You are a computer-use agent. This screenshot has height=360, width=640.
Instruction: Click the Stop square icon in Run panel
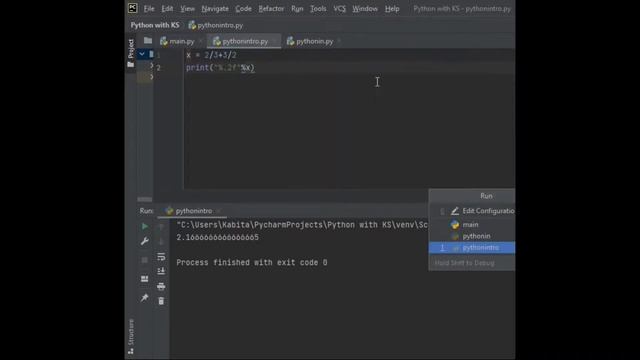click(x=144, y=260)
